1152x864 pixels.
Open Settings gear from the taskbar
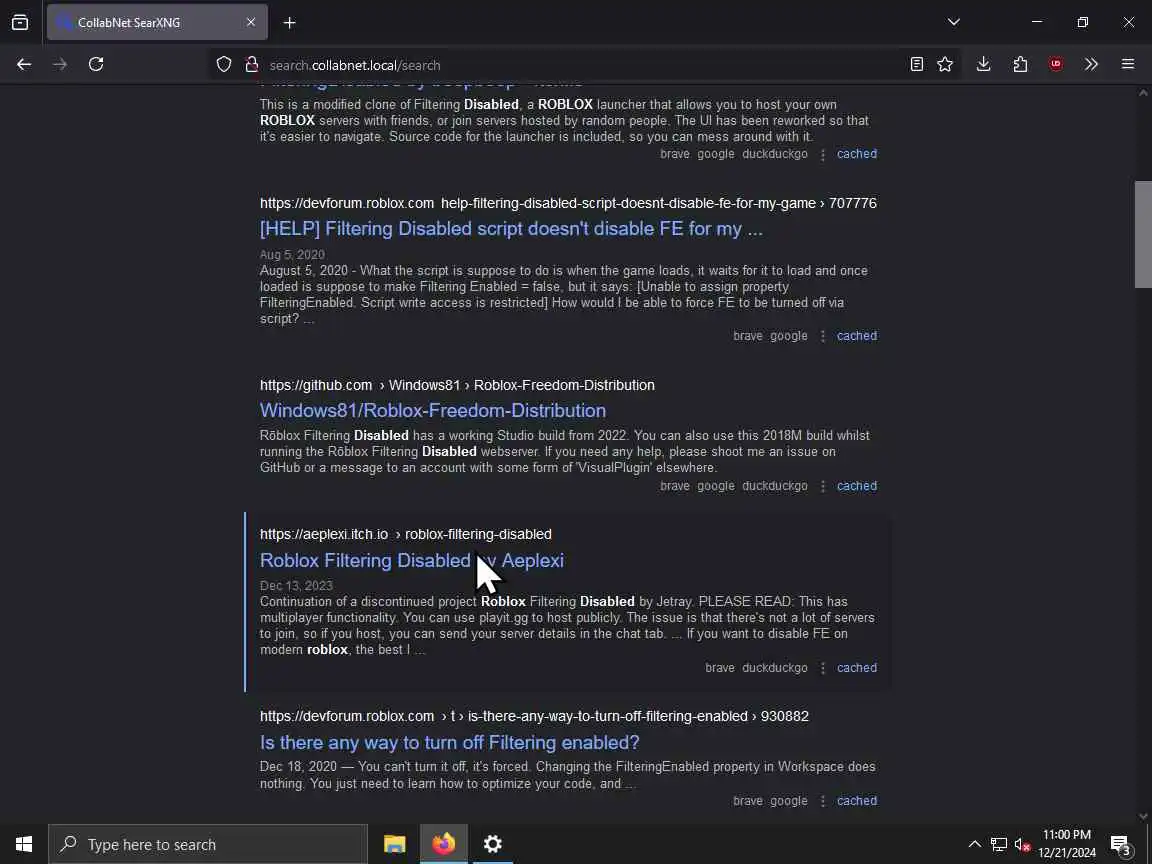(493, 844)
